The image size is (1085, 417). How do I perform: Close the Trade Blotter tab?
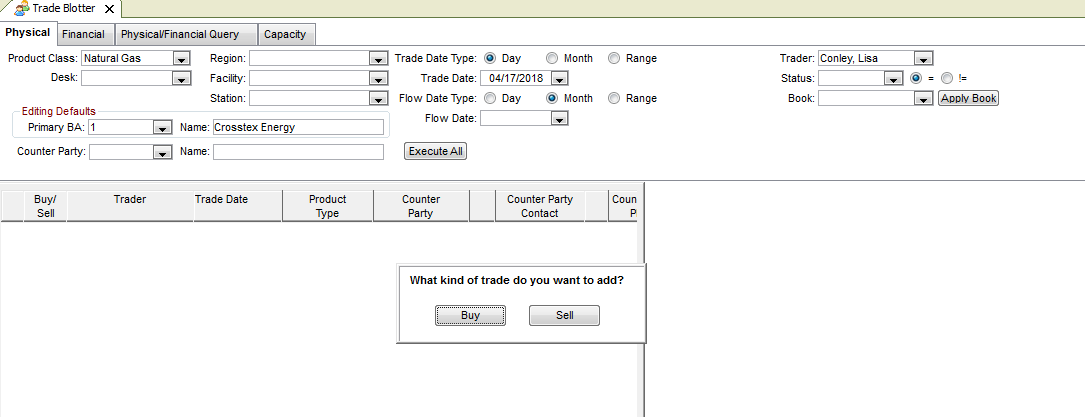109,8
